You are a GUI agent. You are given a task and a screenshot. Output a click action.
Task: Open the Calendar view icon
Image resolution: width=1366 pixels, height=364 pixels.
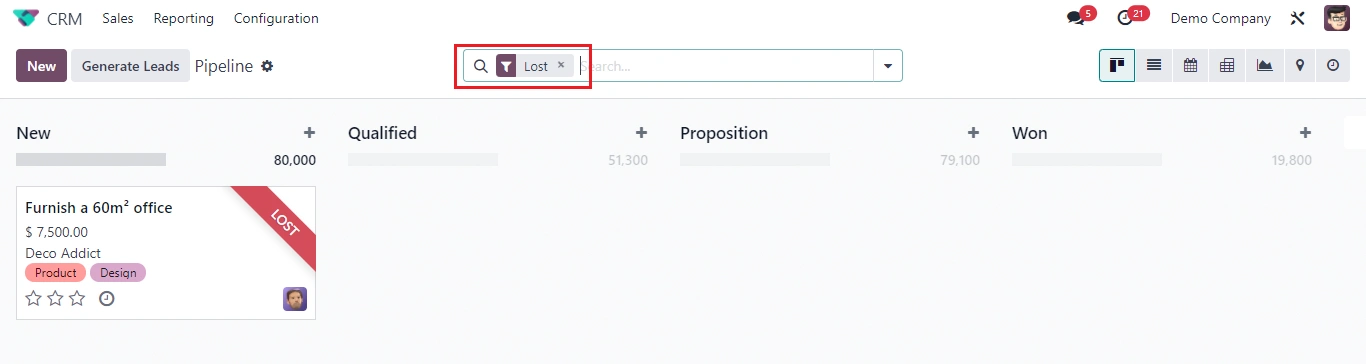[1190, 66]
